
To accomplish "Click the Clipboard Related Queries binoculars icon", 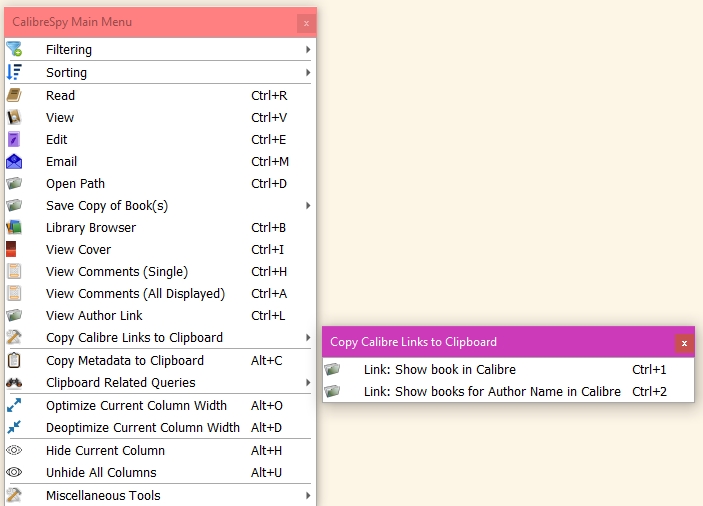I will click(14, 382).
